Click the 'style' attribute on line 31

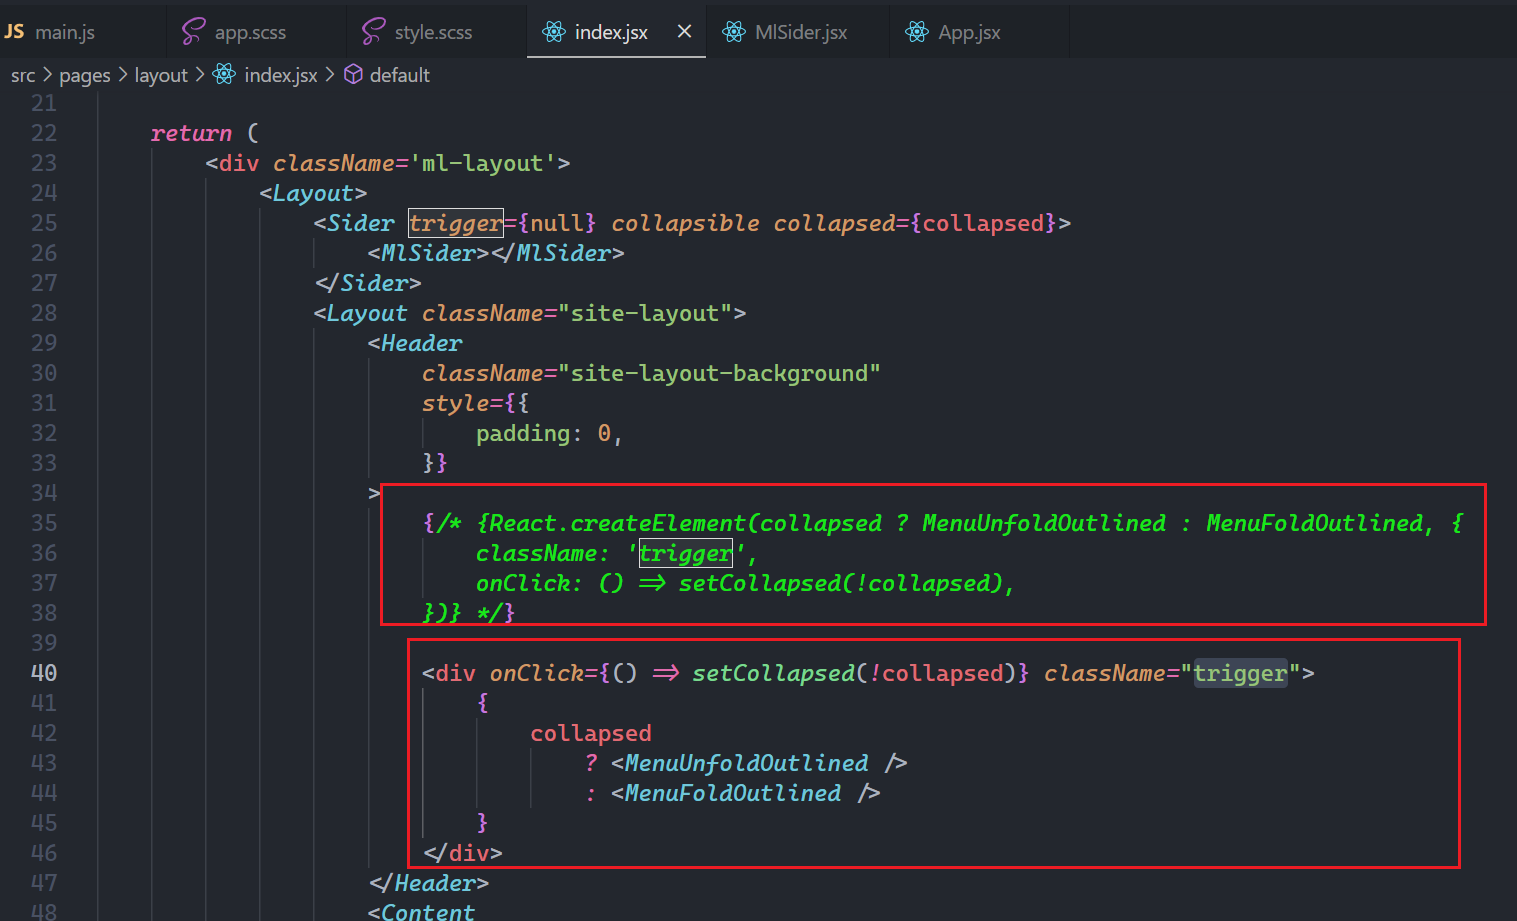click(455, 403)
